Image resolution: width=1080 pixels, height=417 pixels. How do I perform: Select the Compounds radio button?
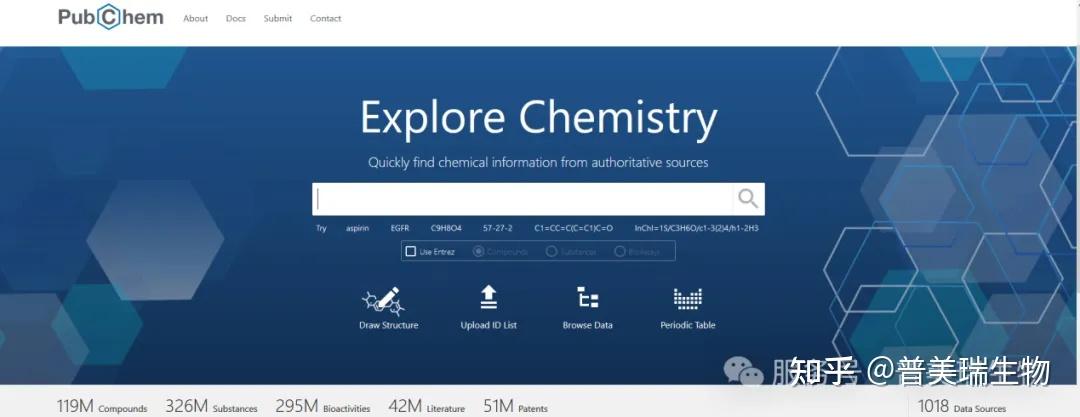click(478, 252)
